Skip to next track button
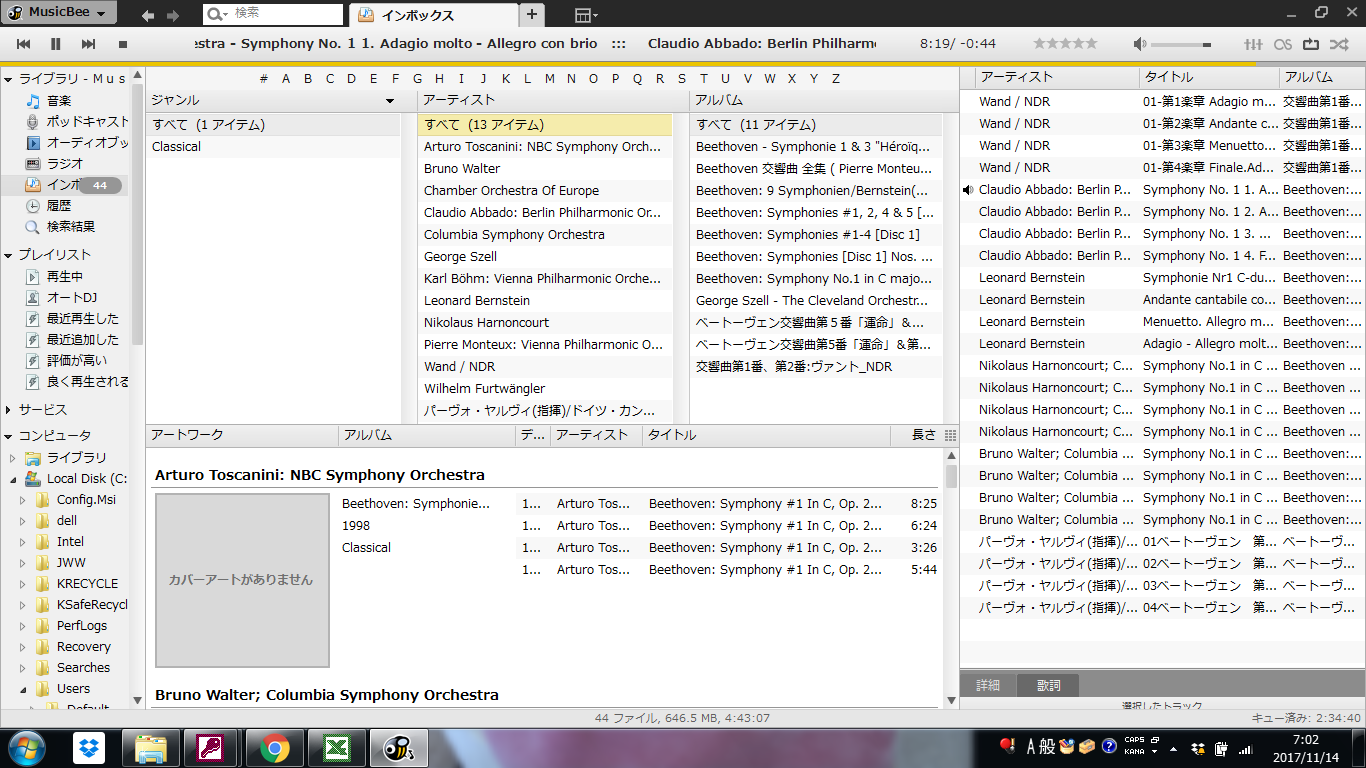Screen dimensions: 1366x768 click(89, 44)
